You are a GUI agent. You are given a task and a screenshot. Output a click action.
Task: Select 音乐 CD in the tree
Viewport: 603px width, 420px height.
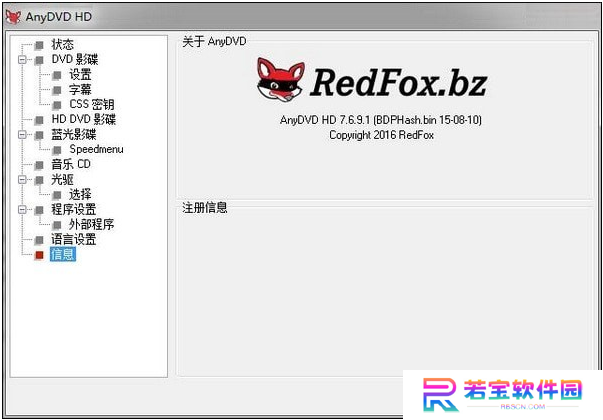(x=71, y=164)
